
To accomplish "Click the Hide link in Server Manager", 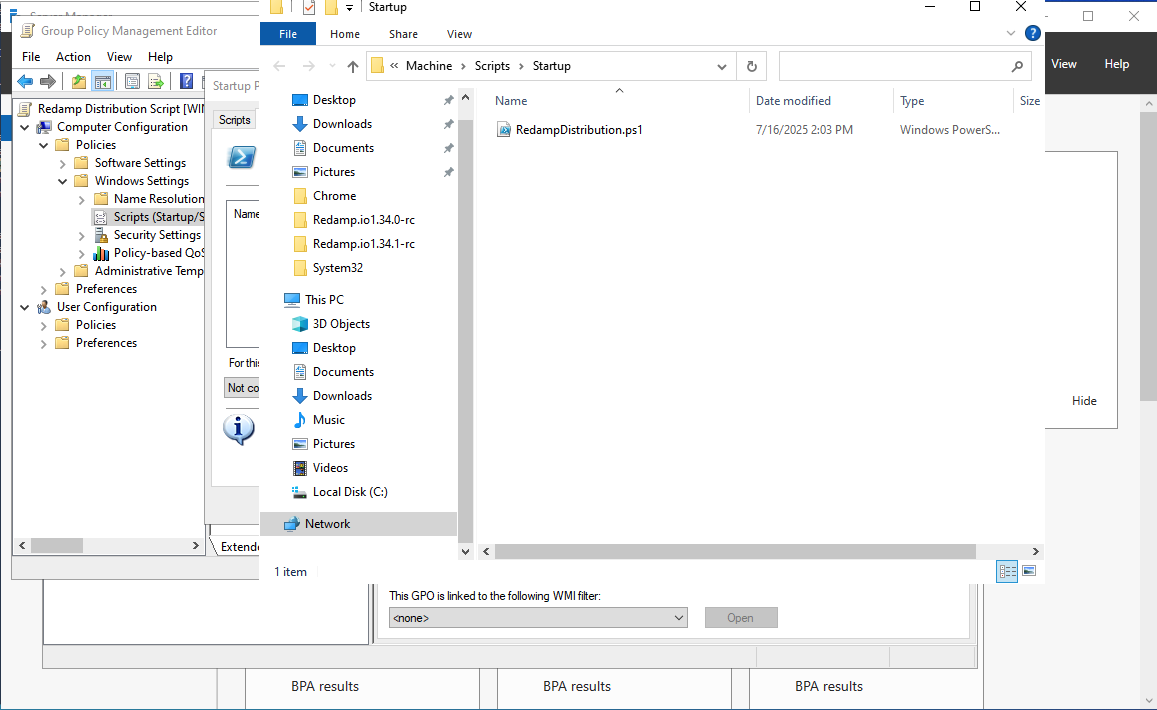I will coord(1084,401).
